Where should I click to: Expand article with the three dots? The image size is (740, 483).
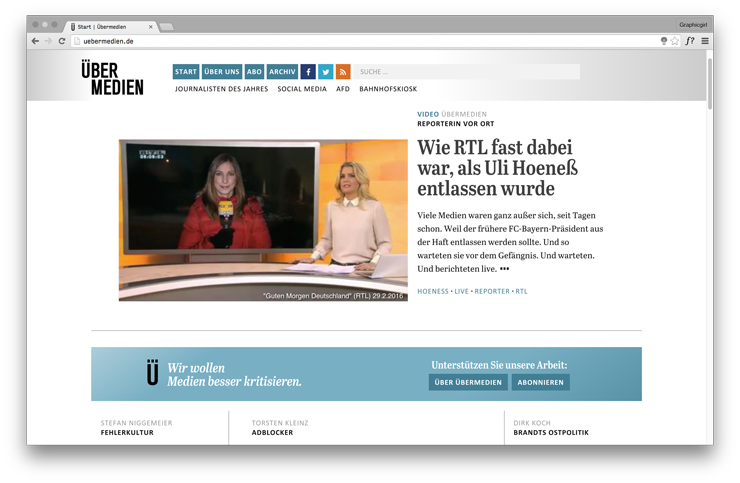click(x=505, y=269)
